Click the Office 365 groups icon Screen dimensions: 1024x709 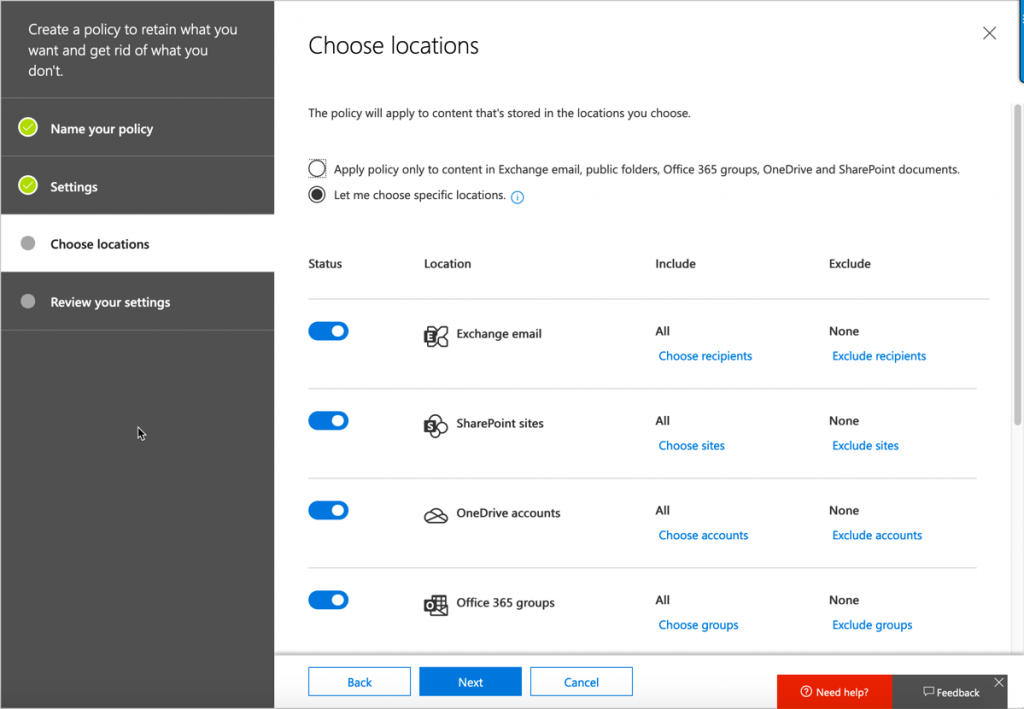click(x=435, y=605)
